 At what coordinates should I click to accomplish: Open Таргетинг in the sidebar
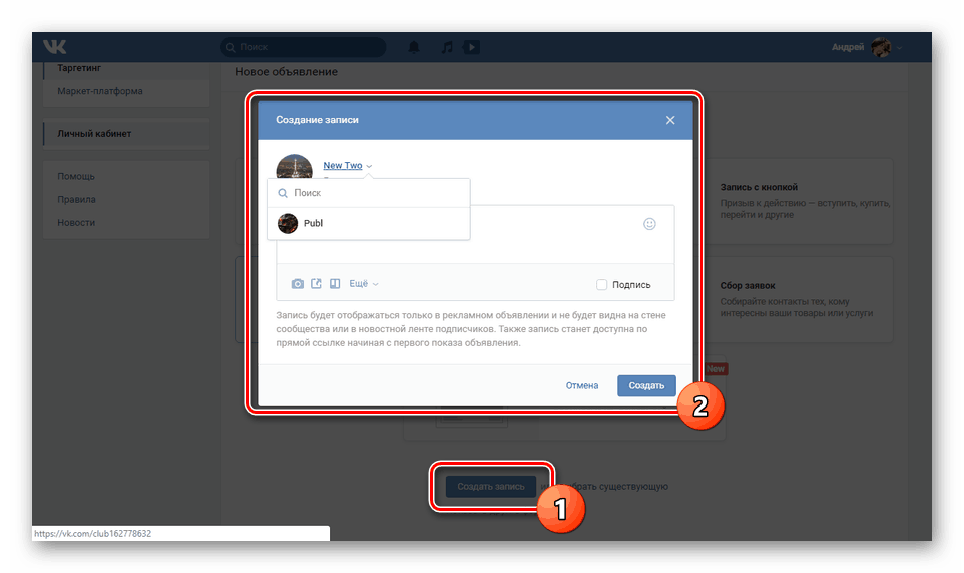tap(79, 68)
